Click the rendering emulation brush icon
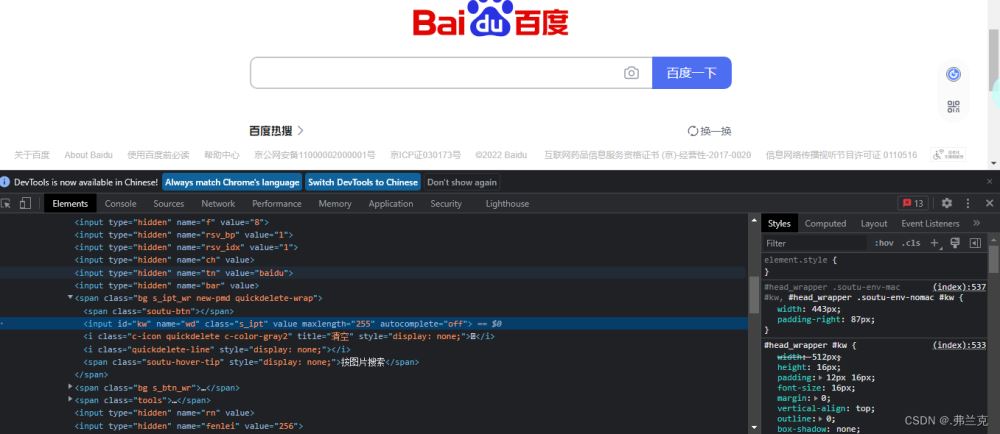The height and width of the screenshot is (434, 1000). pos(955,243)
